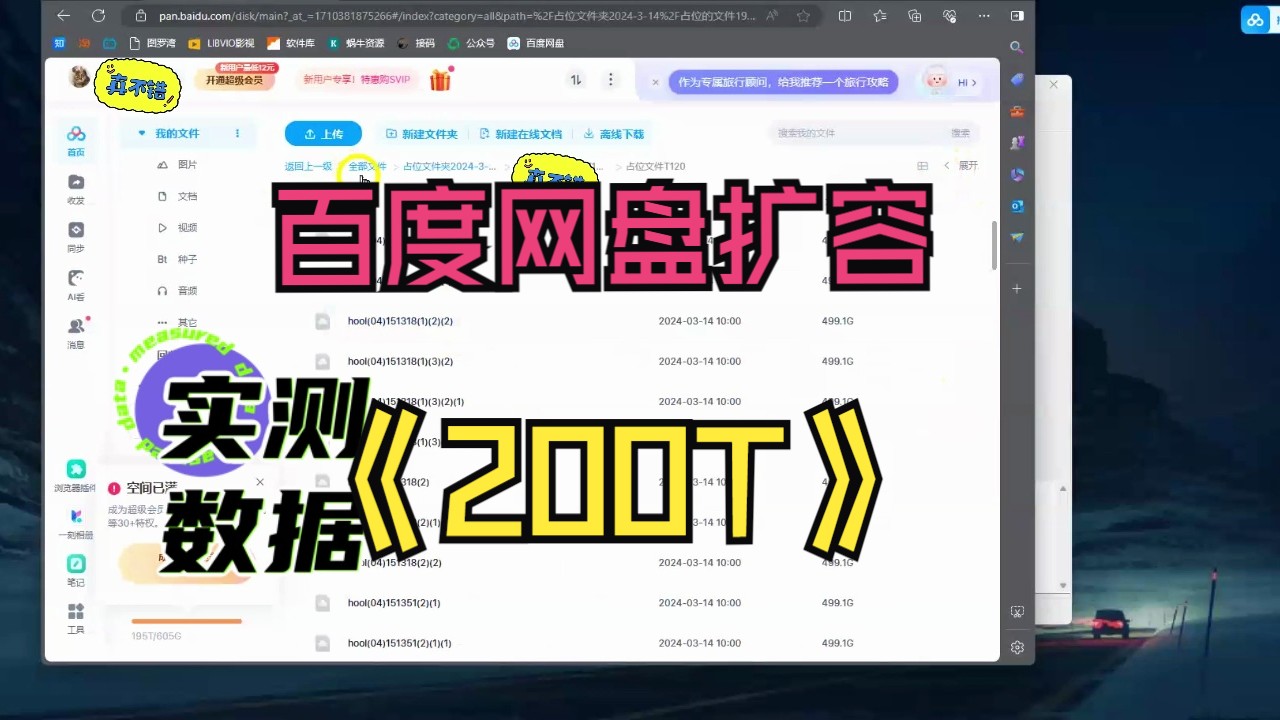
Task: Open 一刻相册 in left sidebar
Action: pos(76,524)
